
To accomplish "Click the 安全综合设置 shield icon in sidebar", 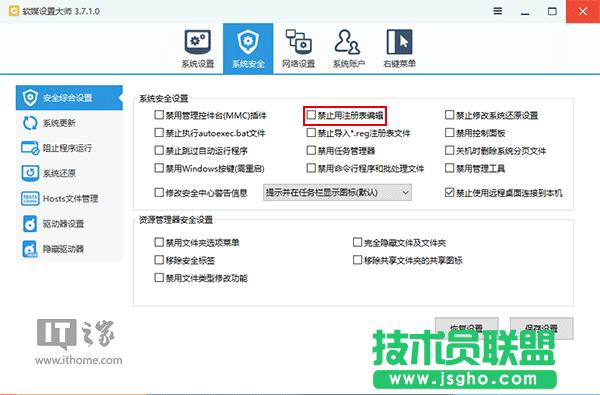I will click(30, 98).
